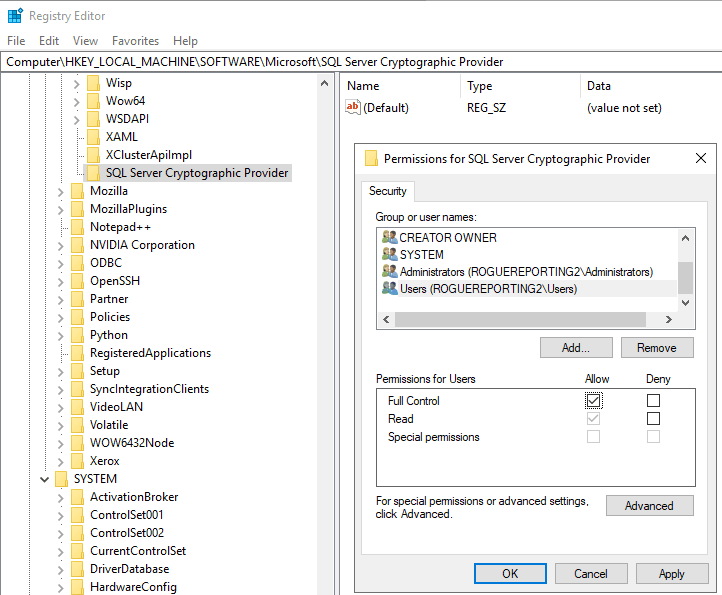Apply the permission changes
This screenshot has height=595, width=722.
click(x=672, y=573)
